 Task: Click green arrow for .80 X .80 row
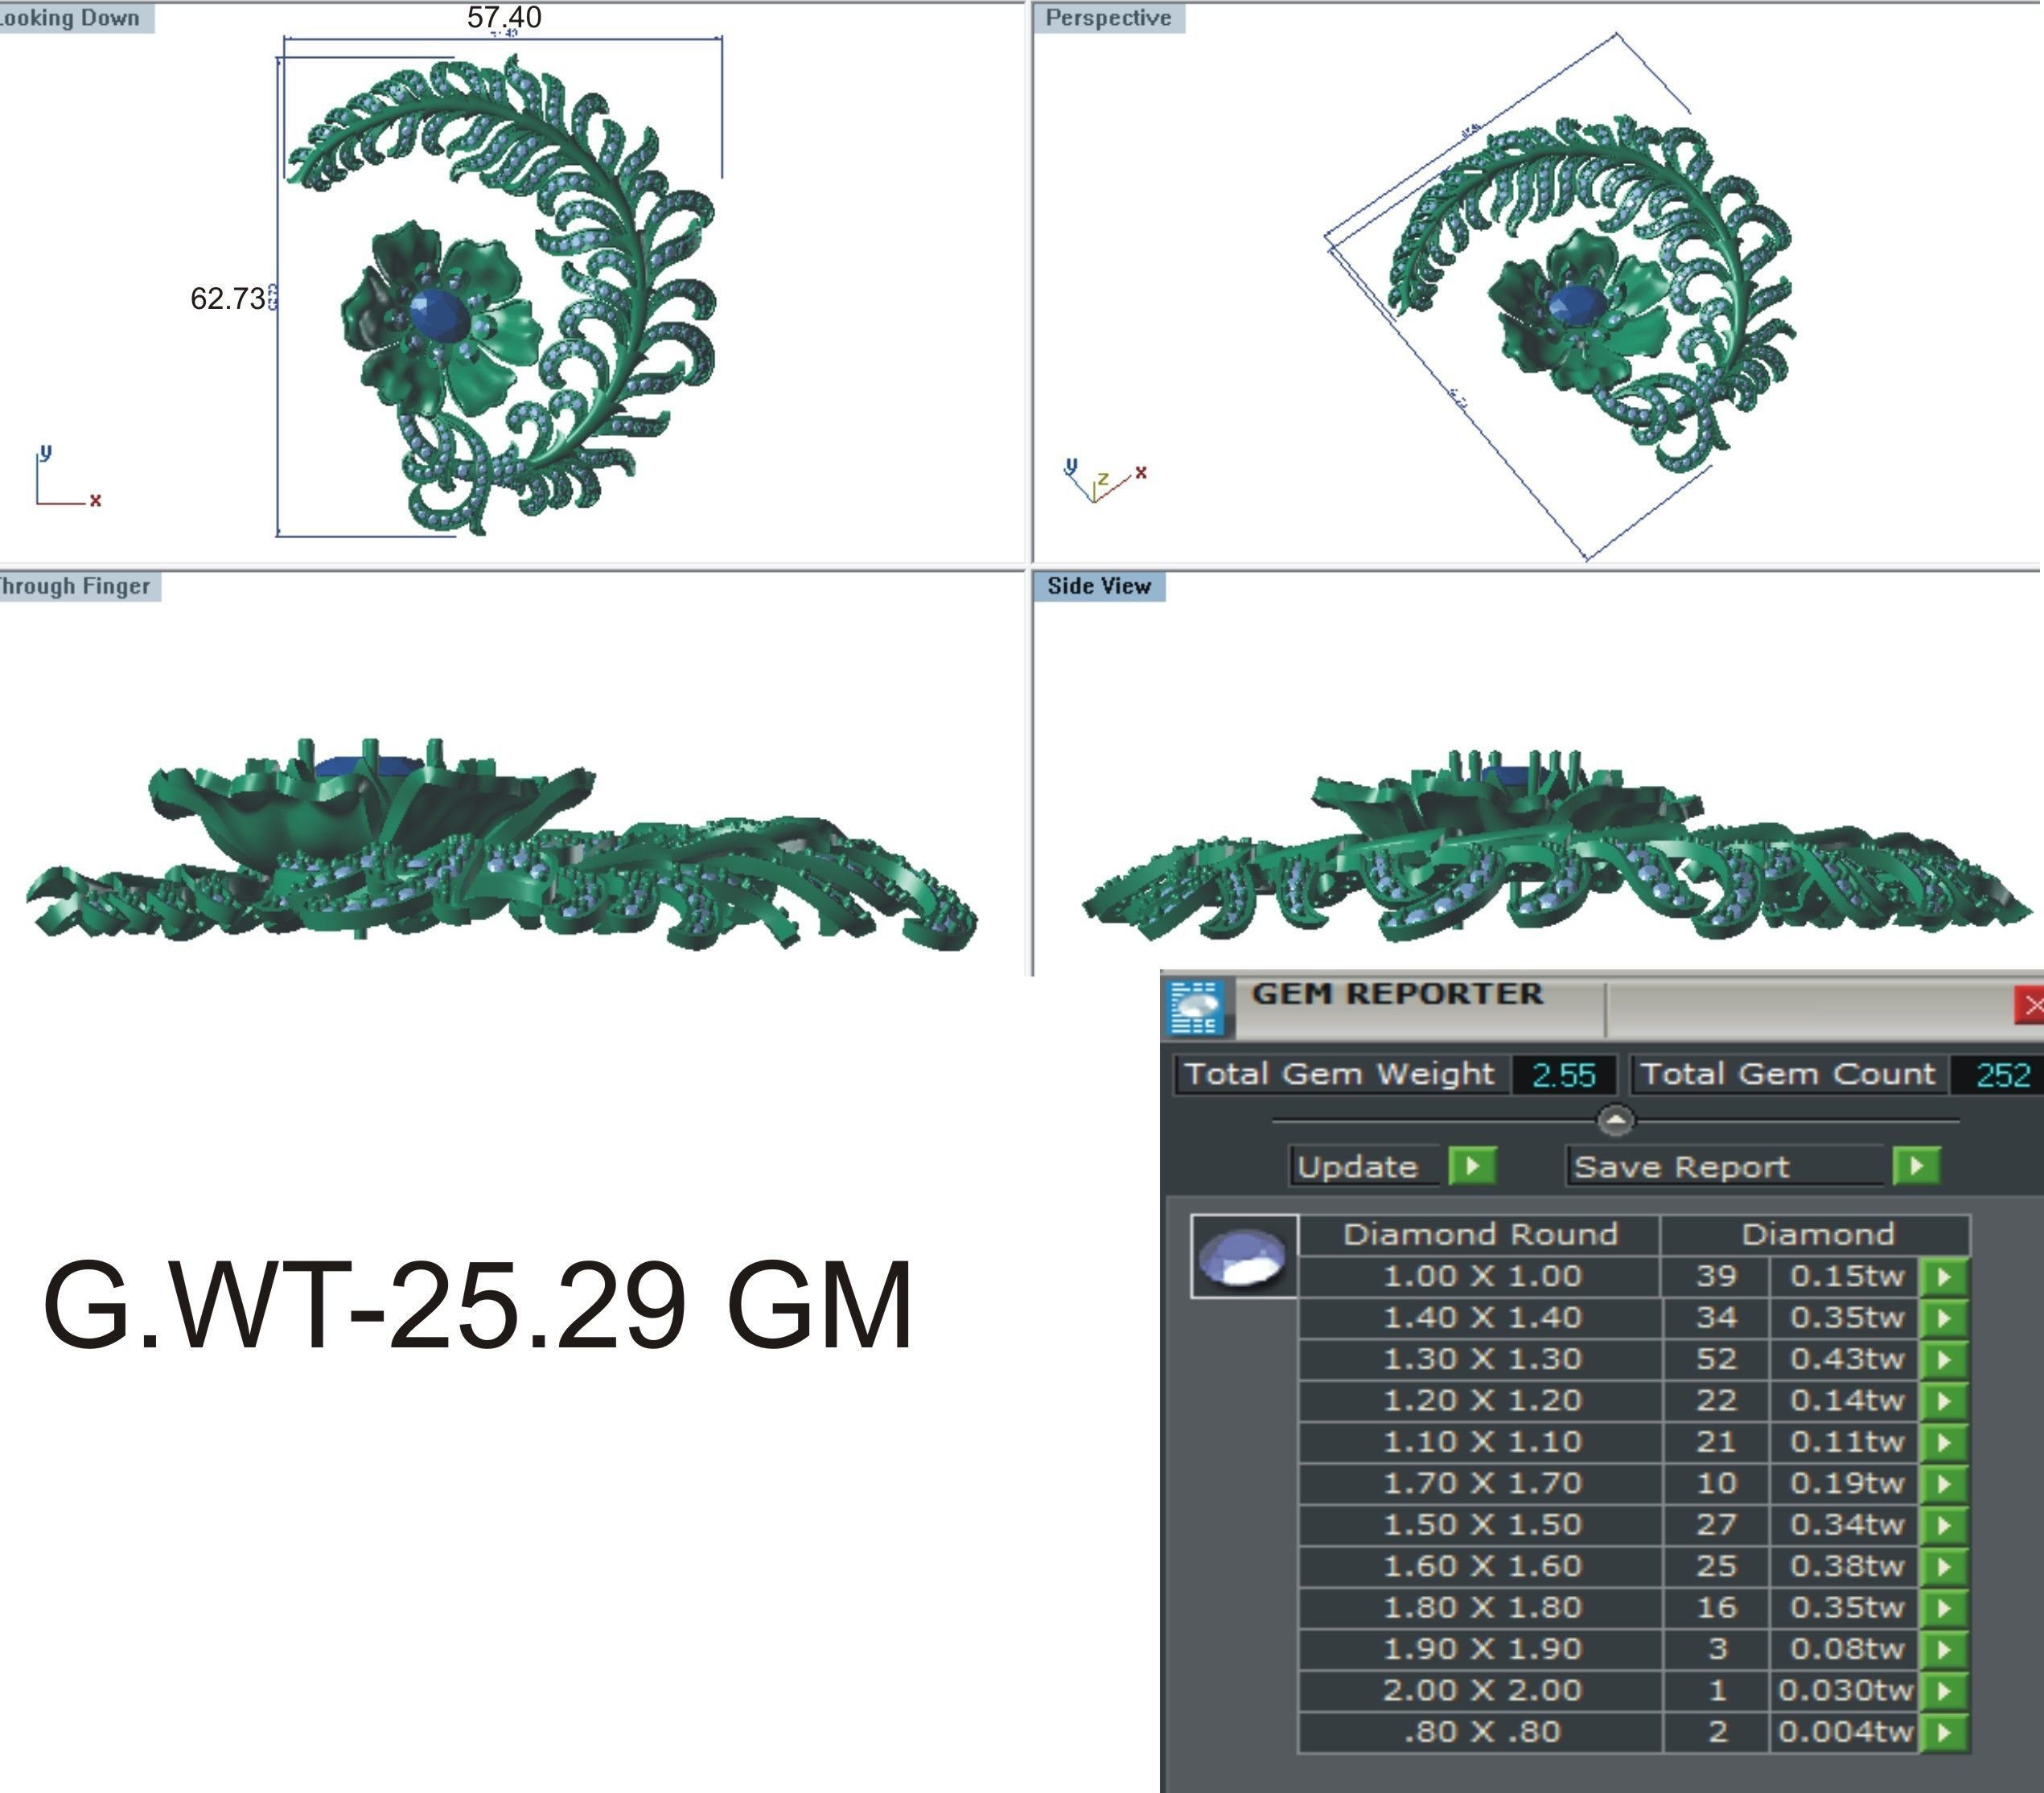1944,1732
